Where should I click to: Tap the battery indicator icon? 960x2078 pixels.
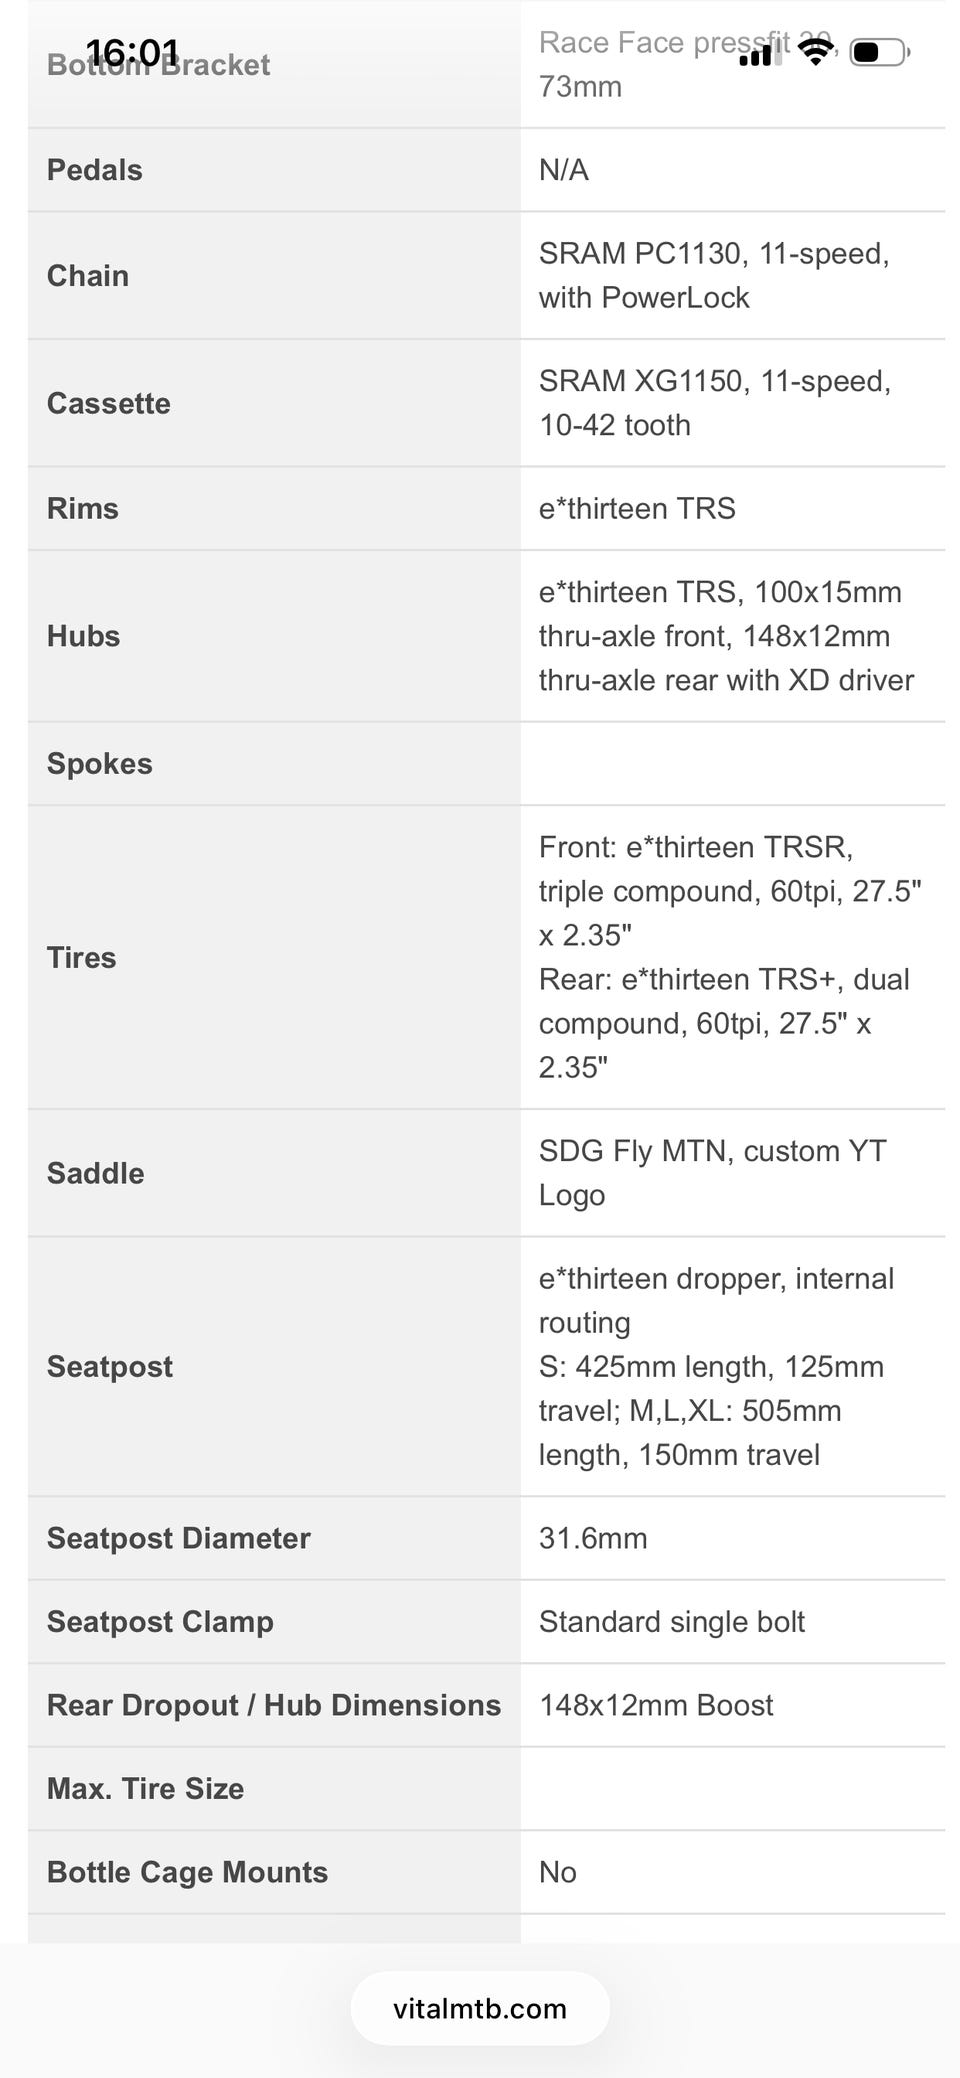(x=879, y=51)
